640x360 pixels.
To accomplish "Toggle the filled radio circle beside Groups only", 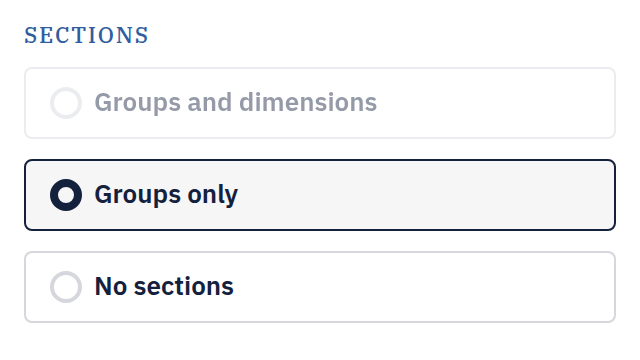I will (66, 195).
